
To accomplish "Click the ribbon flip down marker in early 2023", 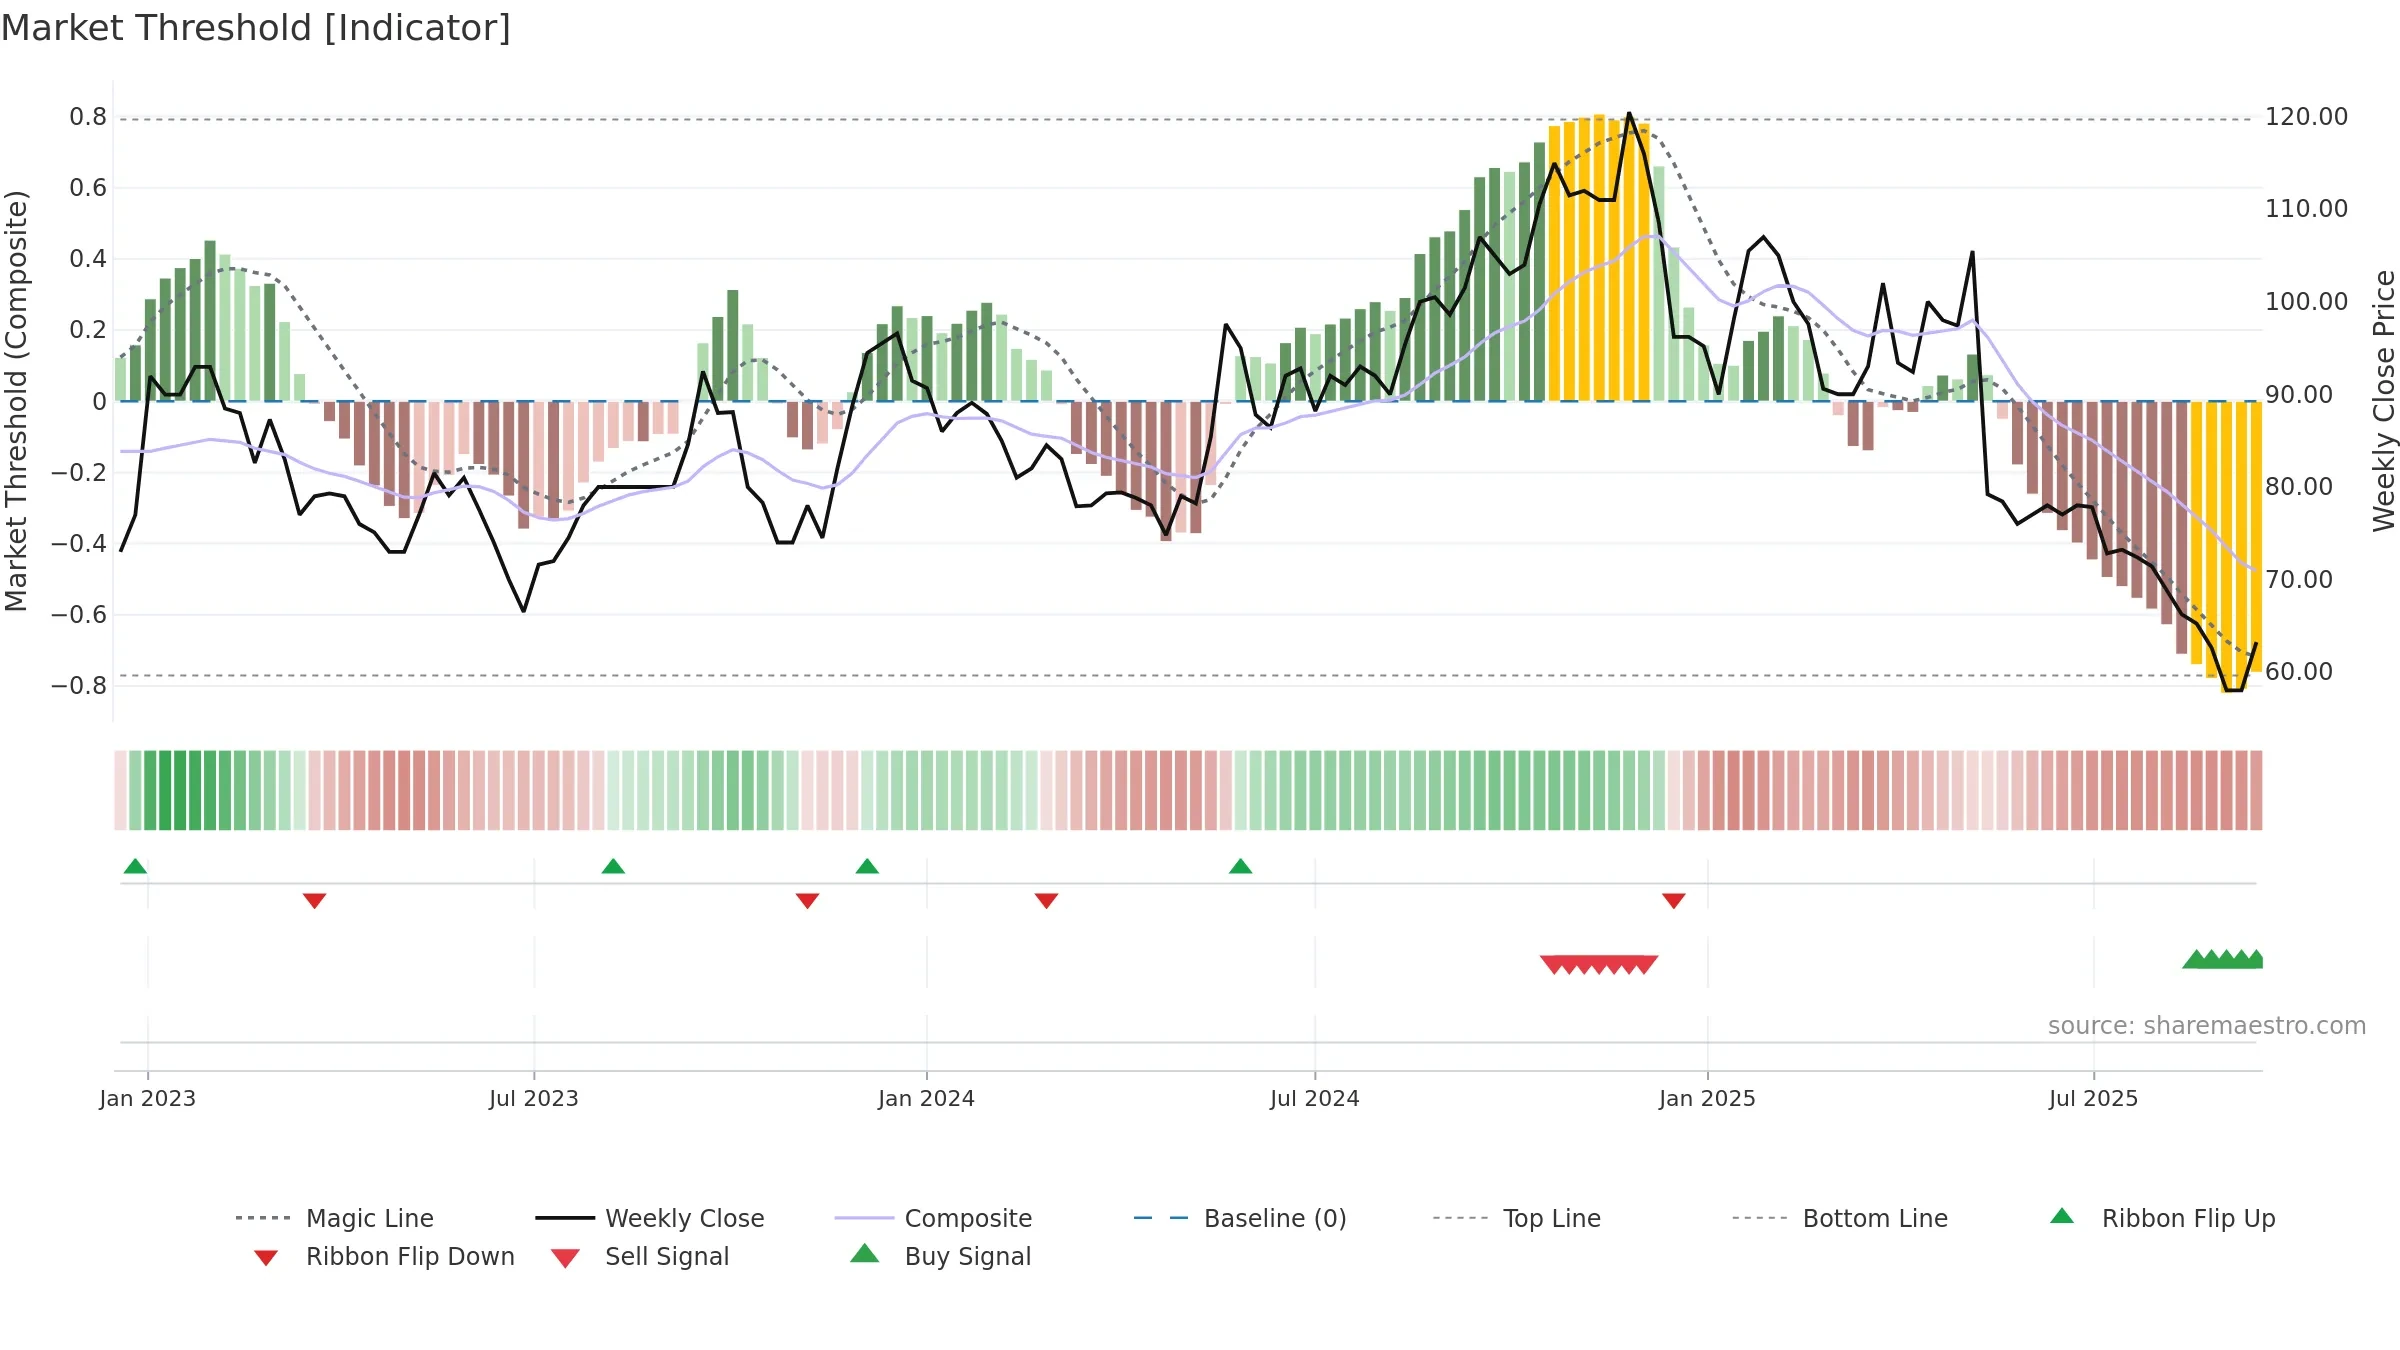I will coord(314,901).
